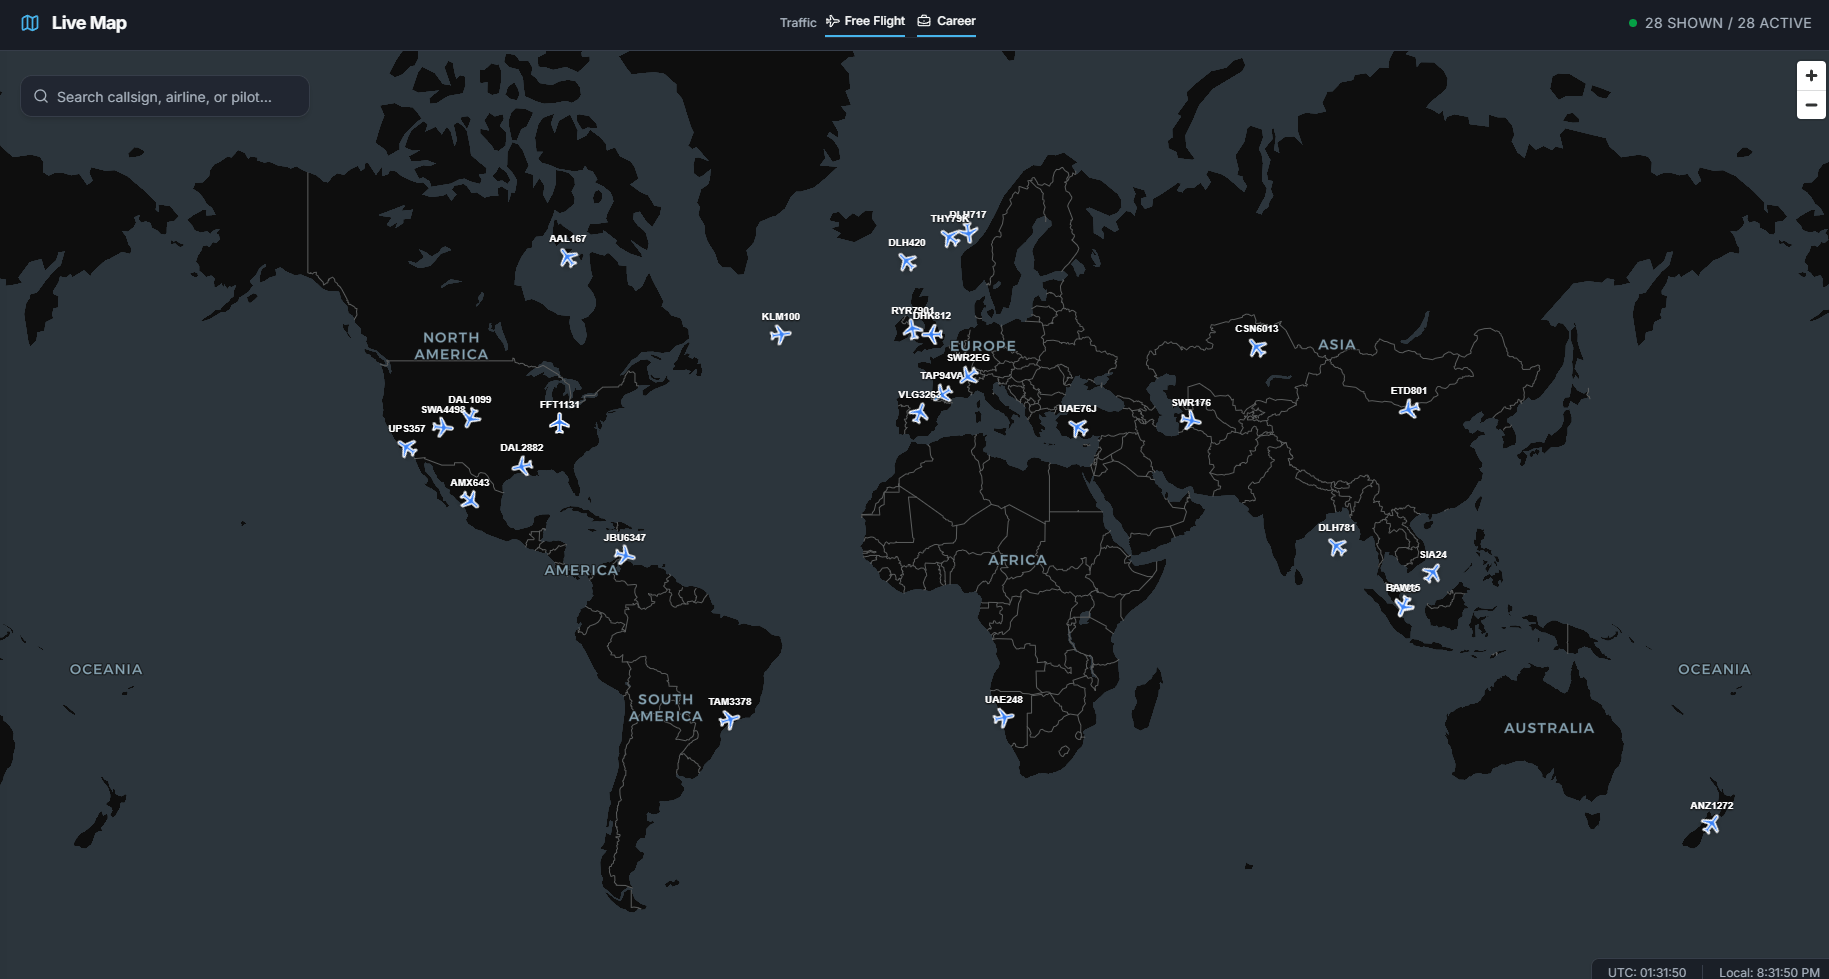The width and height of the screenshot is (1829, 979).
Task: Select the TAP94VA aircraft marker
Action: pos(944,393)
